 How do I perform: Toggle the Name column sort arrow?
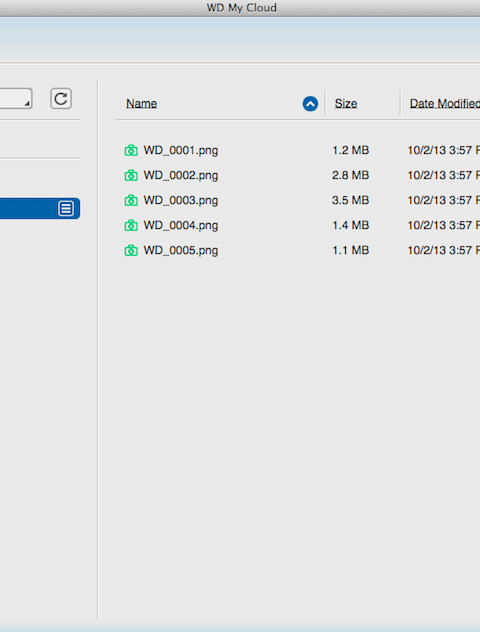[310, 104]
